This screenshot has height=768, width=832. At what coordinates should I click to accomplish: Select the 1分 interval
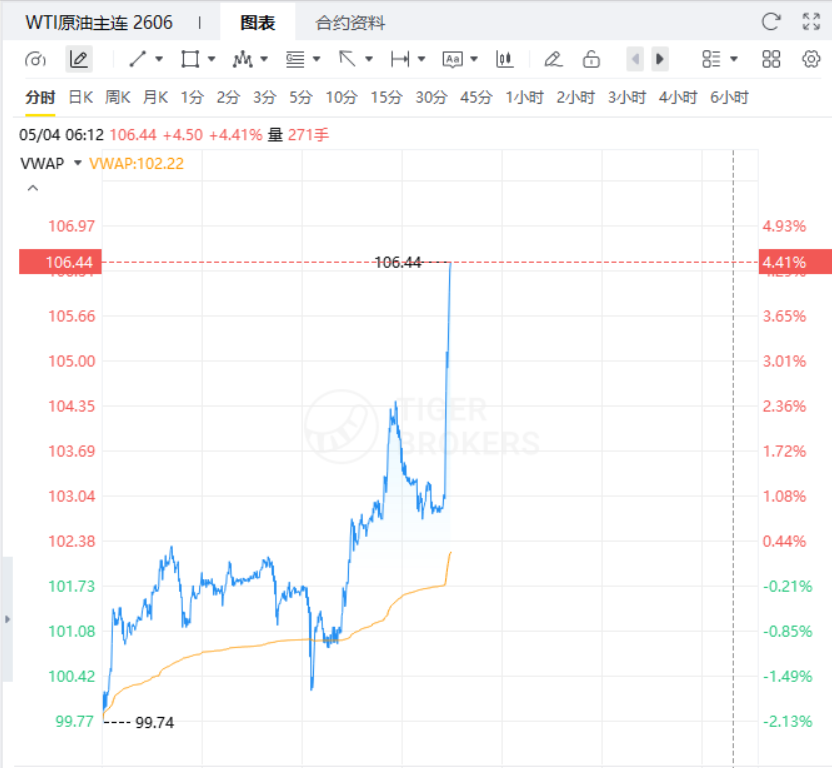point(192,98)
